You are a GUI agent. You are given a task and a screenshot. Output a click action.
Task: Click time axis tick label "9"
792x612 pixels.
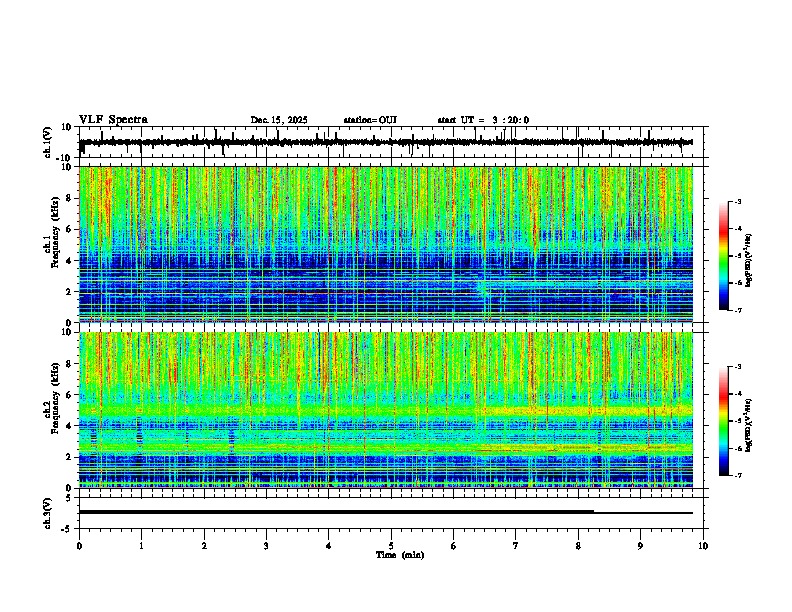[640, 546]
